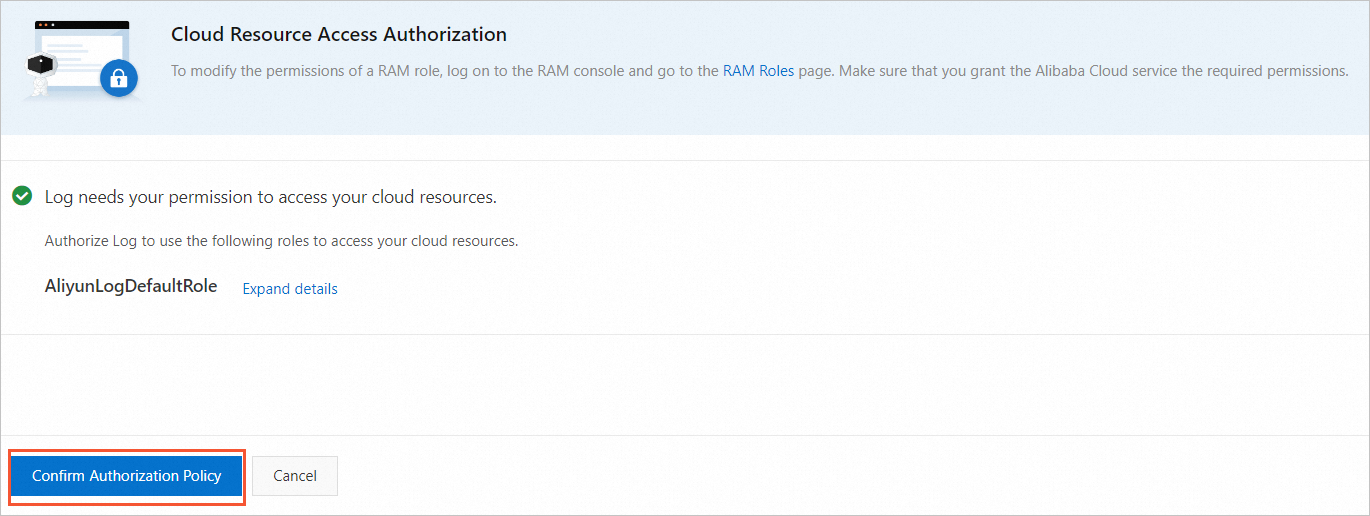
Task: Open the RAM Roles page link
Action: (758, 71)
